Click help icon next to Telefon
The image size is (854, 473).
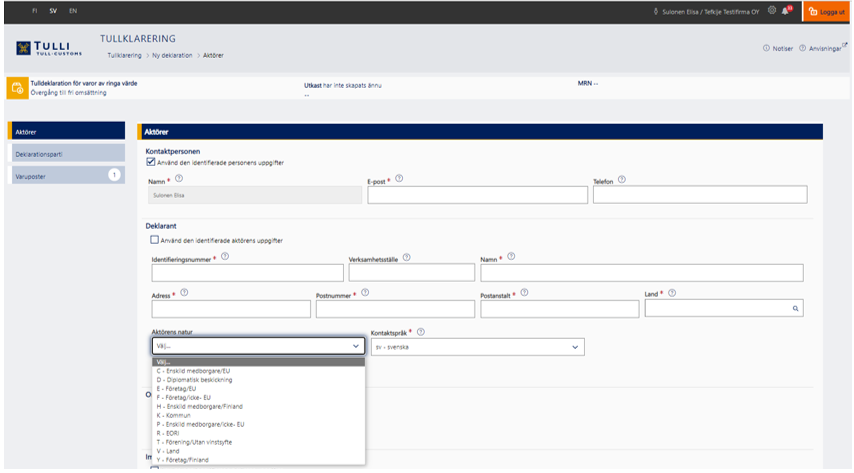pos(622,180)
